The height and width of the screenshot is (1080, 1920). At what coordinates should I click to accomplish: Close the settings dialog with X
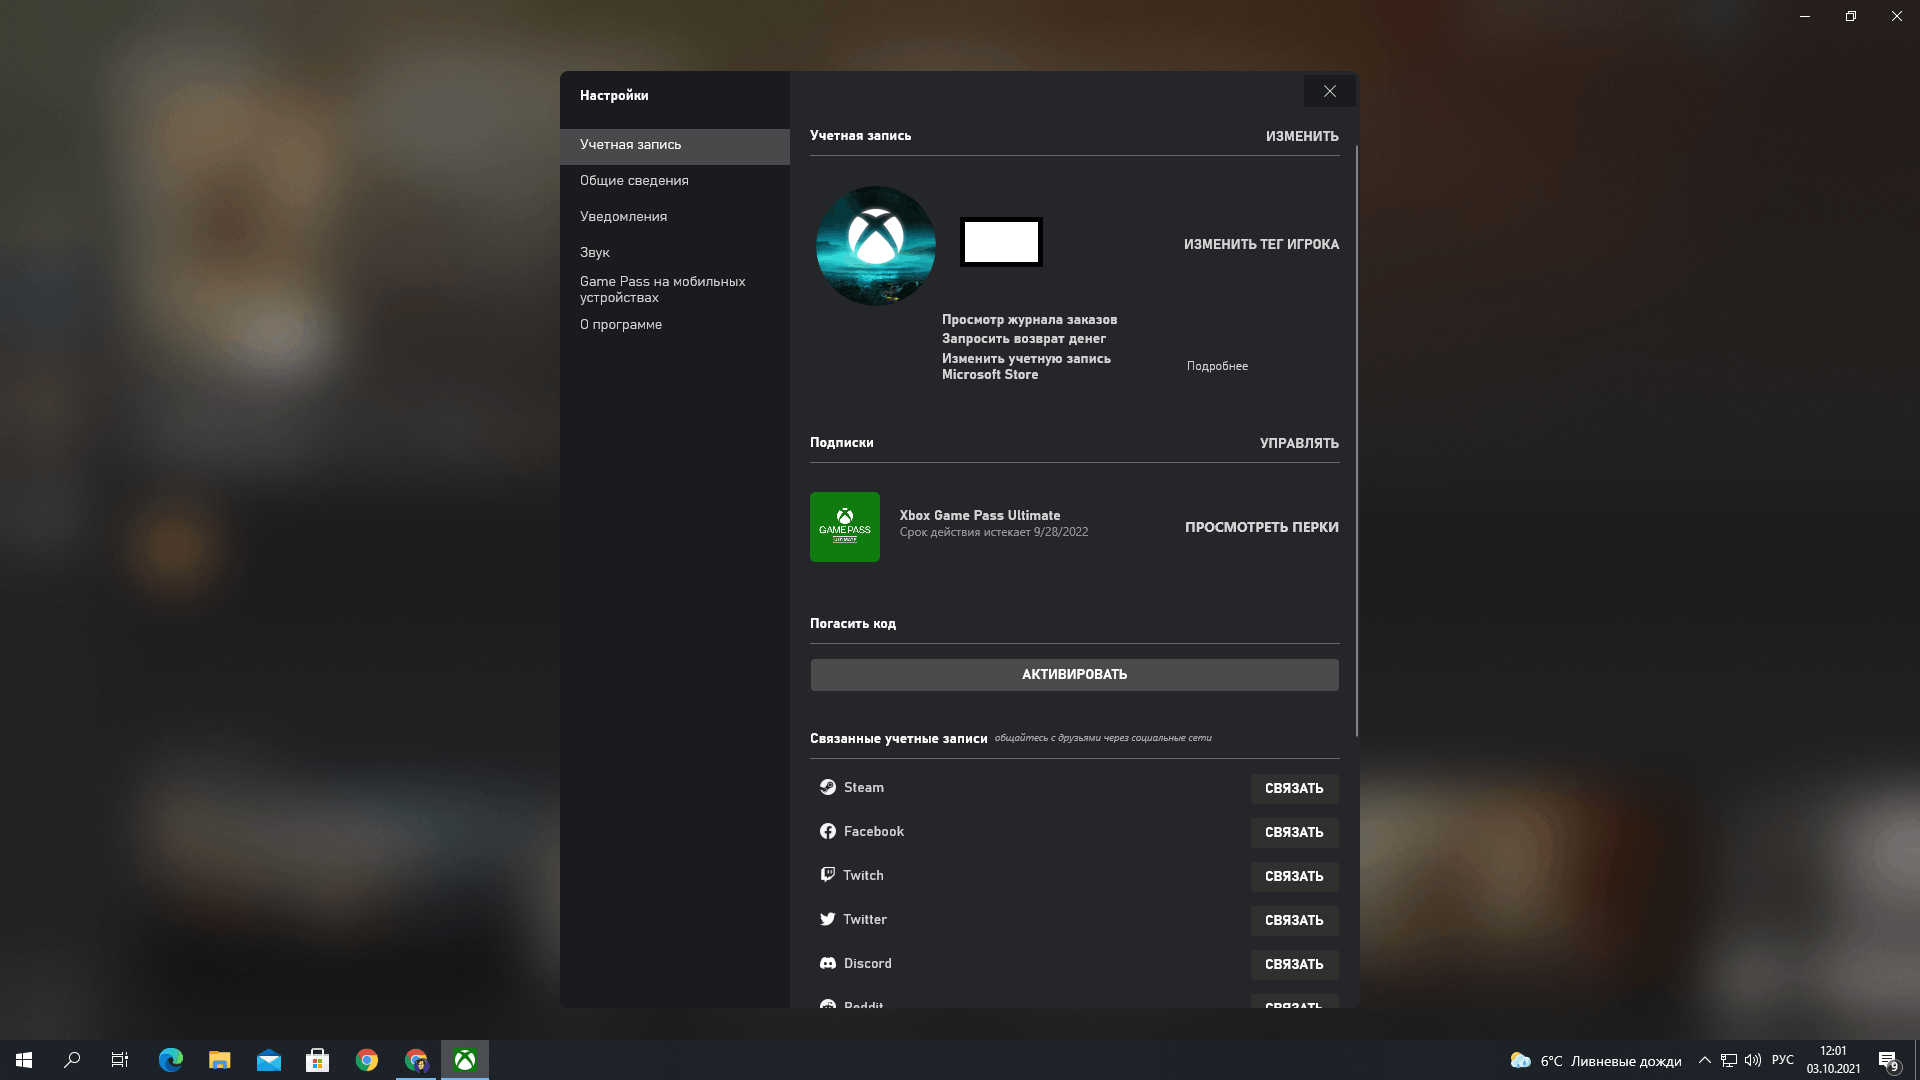click(x=1329, y=91)
